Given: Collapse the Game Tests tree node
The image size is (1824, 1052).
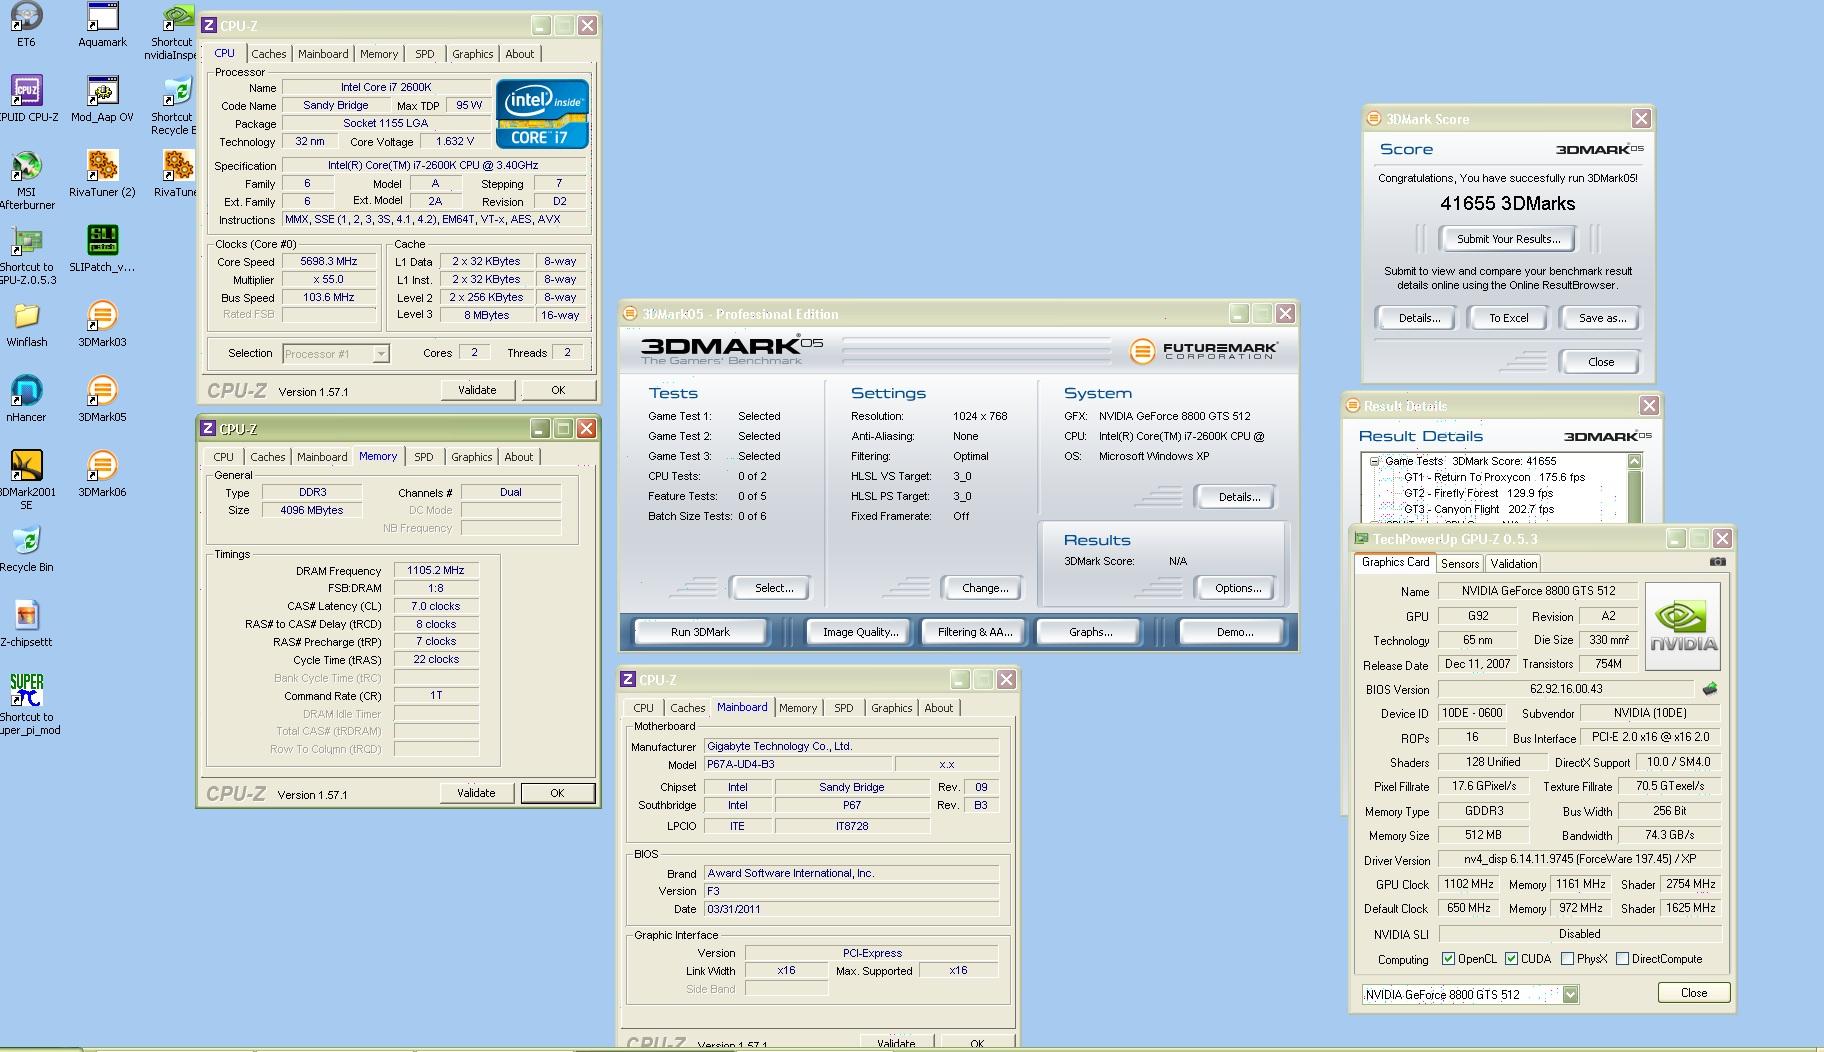Looking at the screenshot, I should (1376, 461).
